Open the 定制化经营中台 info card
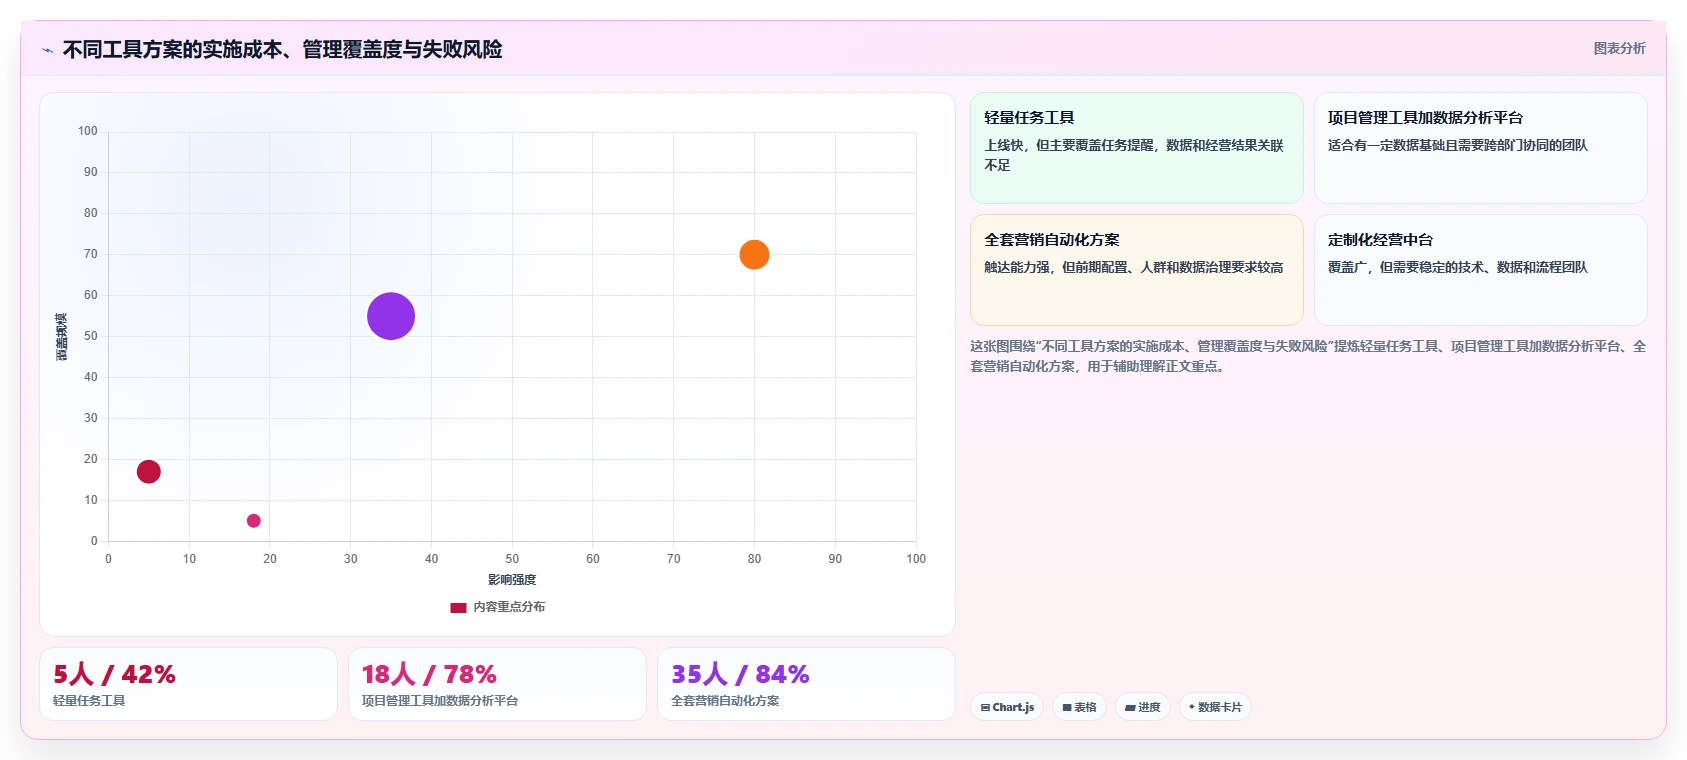 [1480, 270]
